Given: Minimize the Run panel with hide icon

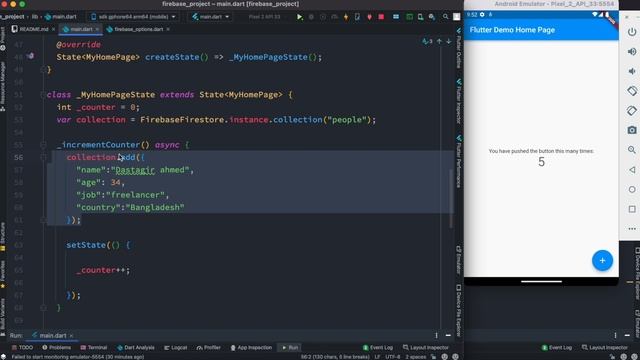Looking at the screenshot, I should pos(448,336).
